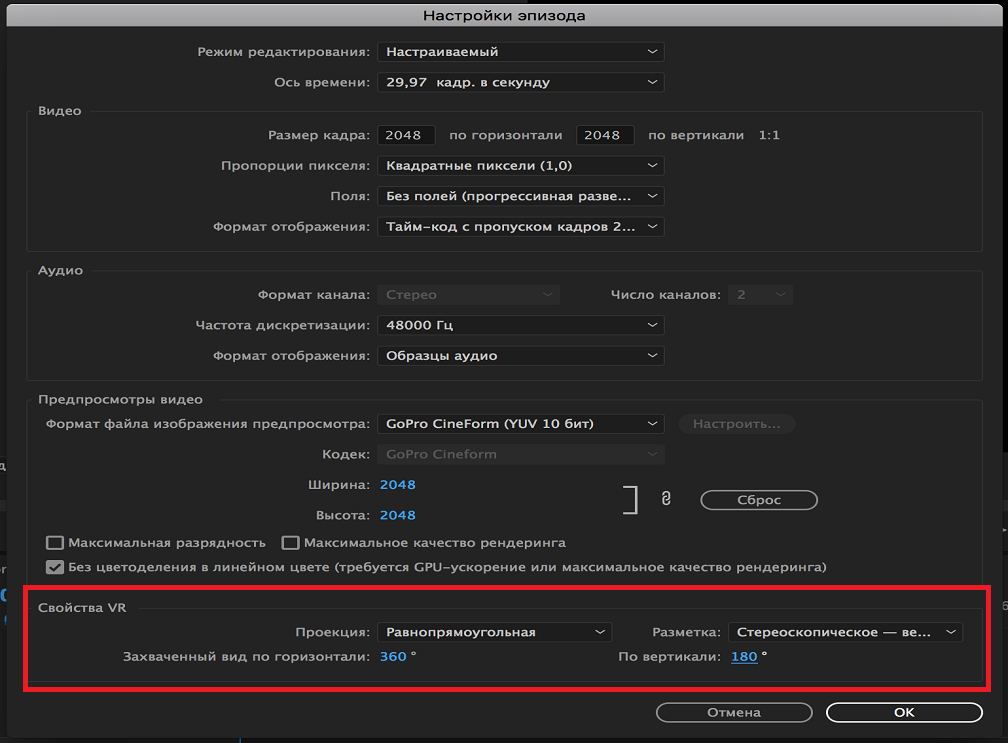Open the Поля dropdown

521,196
